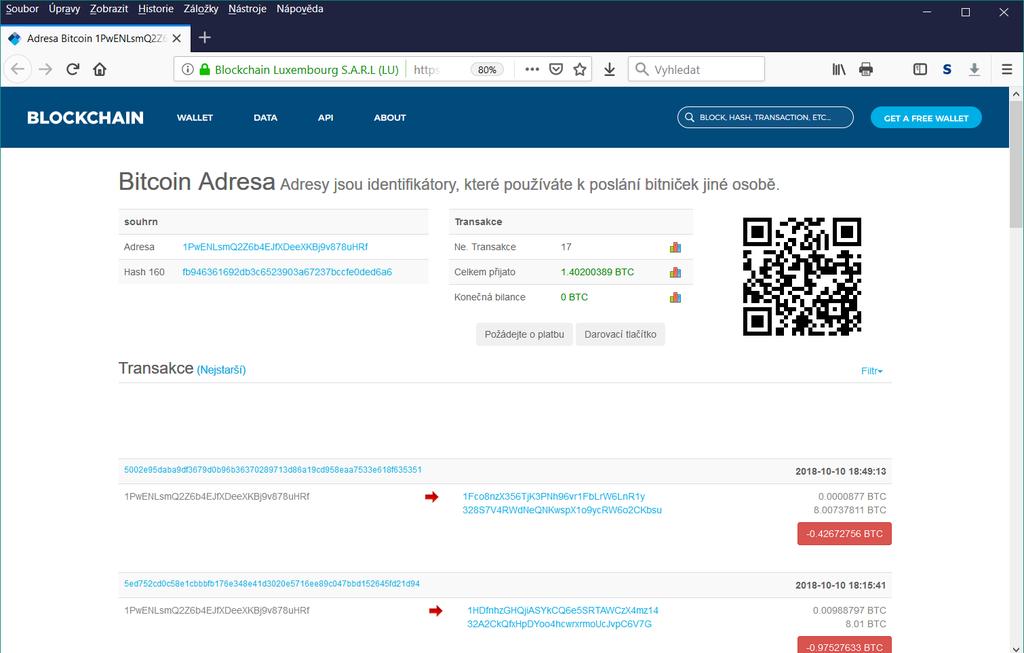This screenshot has width=1024, height=653.
Task: Click the blue S extension icon
Action: point(947,69)
